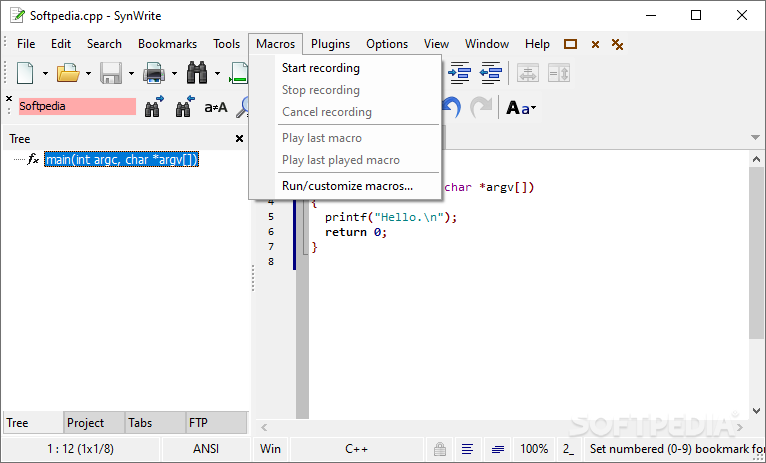766x463 pixels.
Task: Click Find previous binoculars icon
Action: click(x=185, y=106)
